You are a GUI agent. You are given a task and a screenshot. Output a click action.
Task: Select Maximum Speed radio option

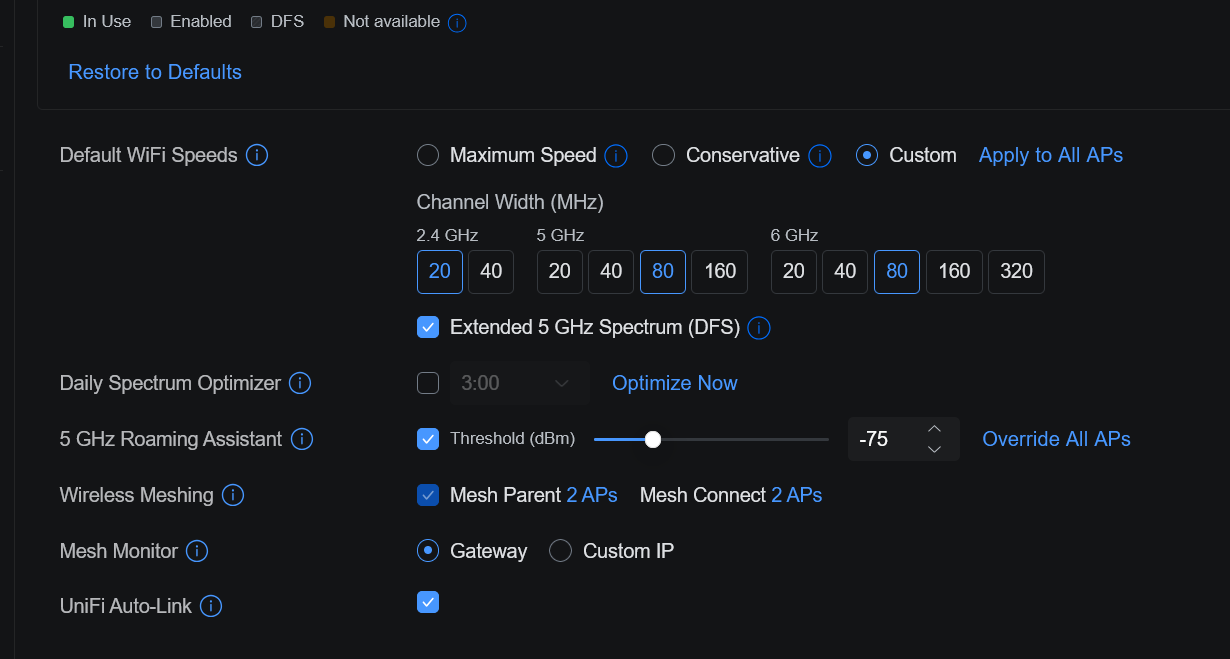428,155
